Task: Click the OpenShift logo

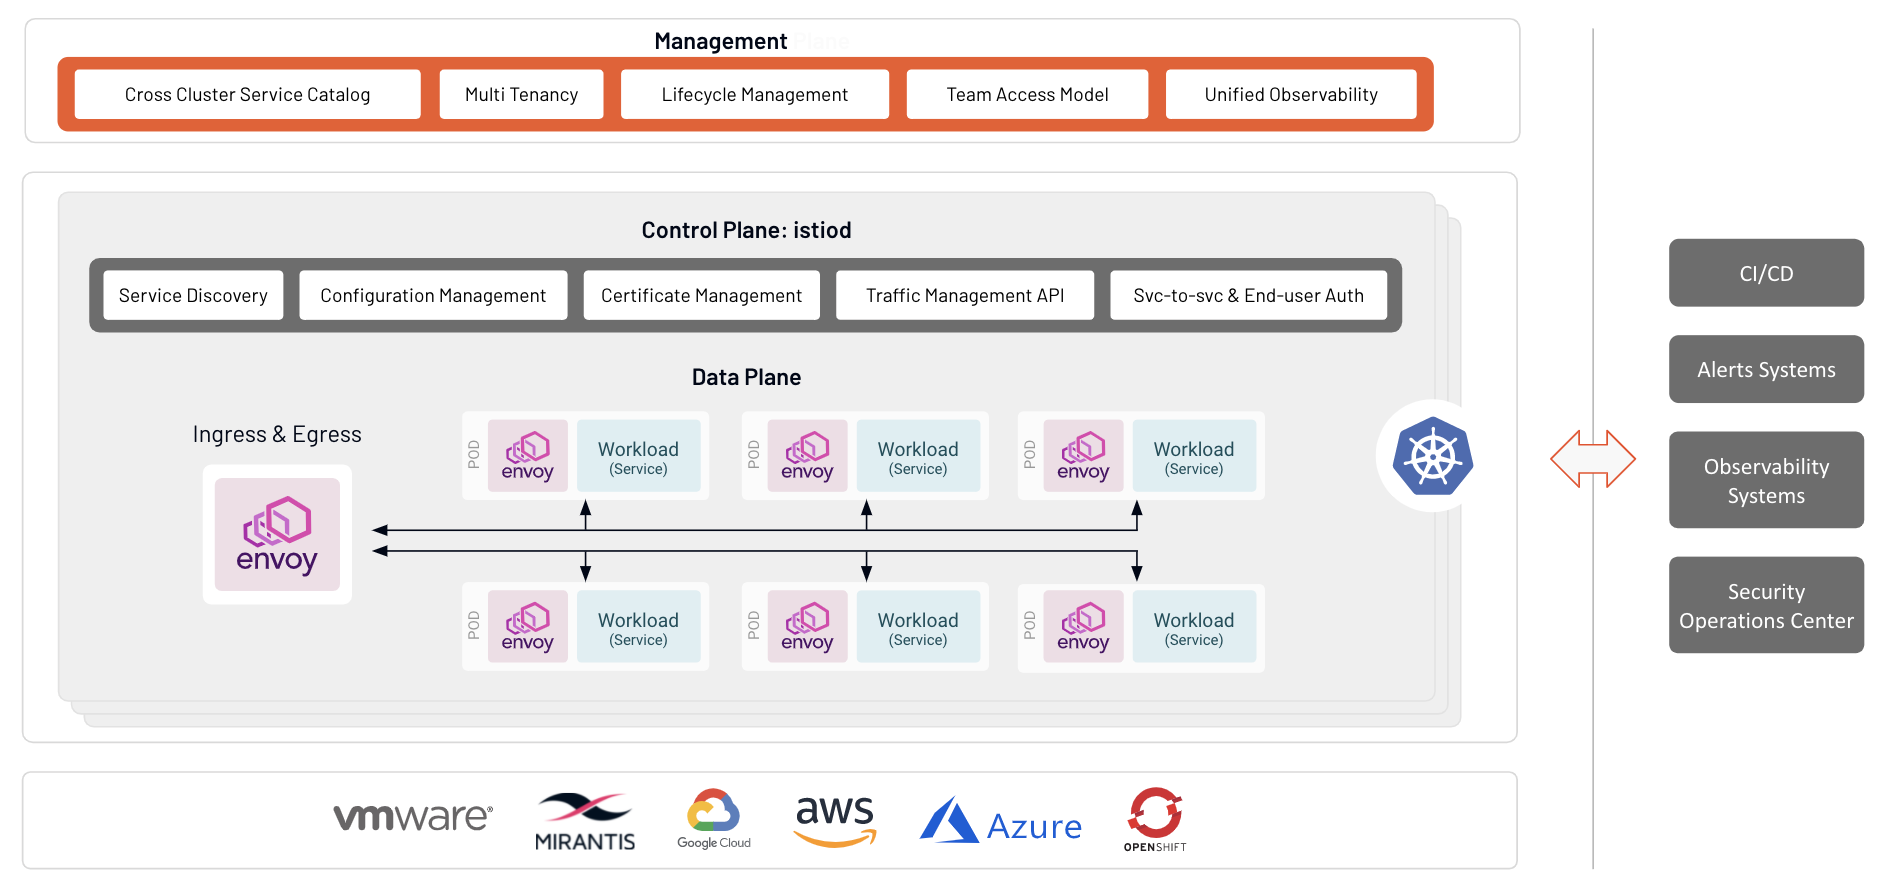Action: 1155,820
